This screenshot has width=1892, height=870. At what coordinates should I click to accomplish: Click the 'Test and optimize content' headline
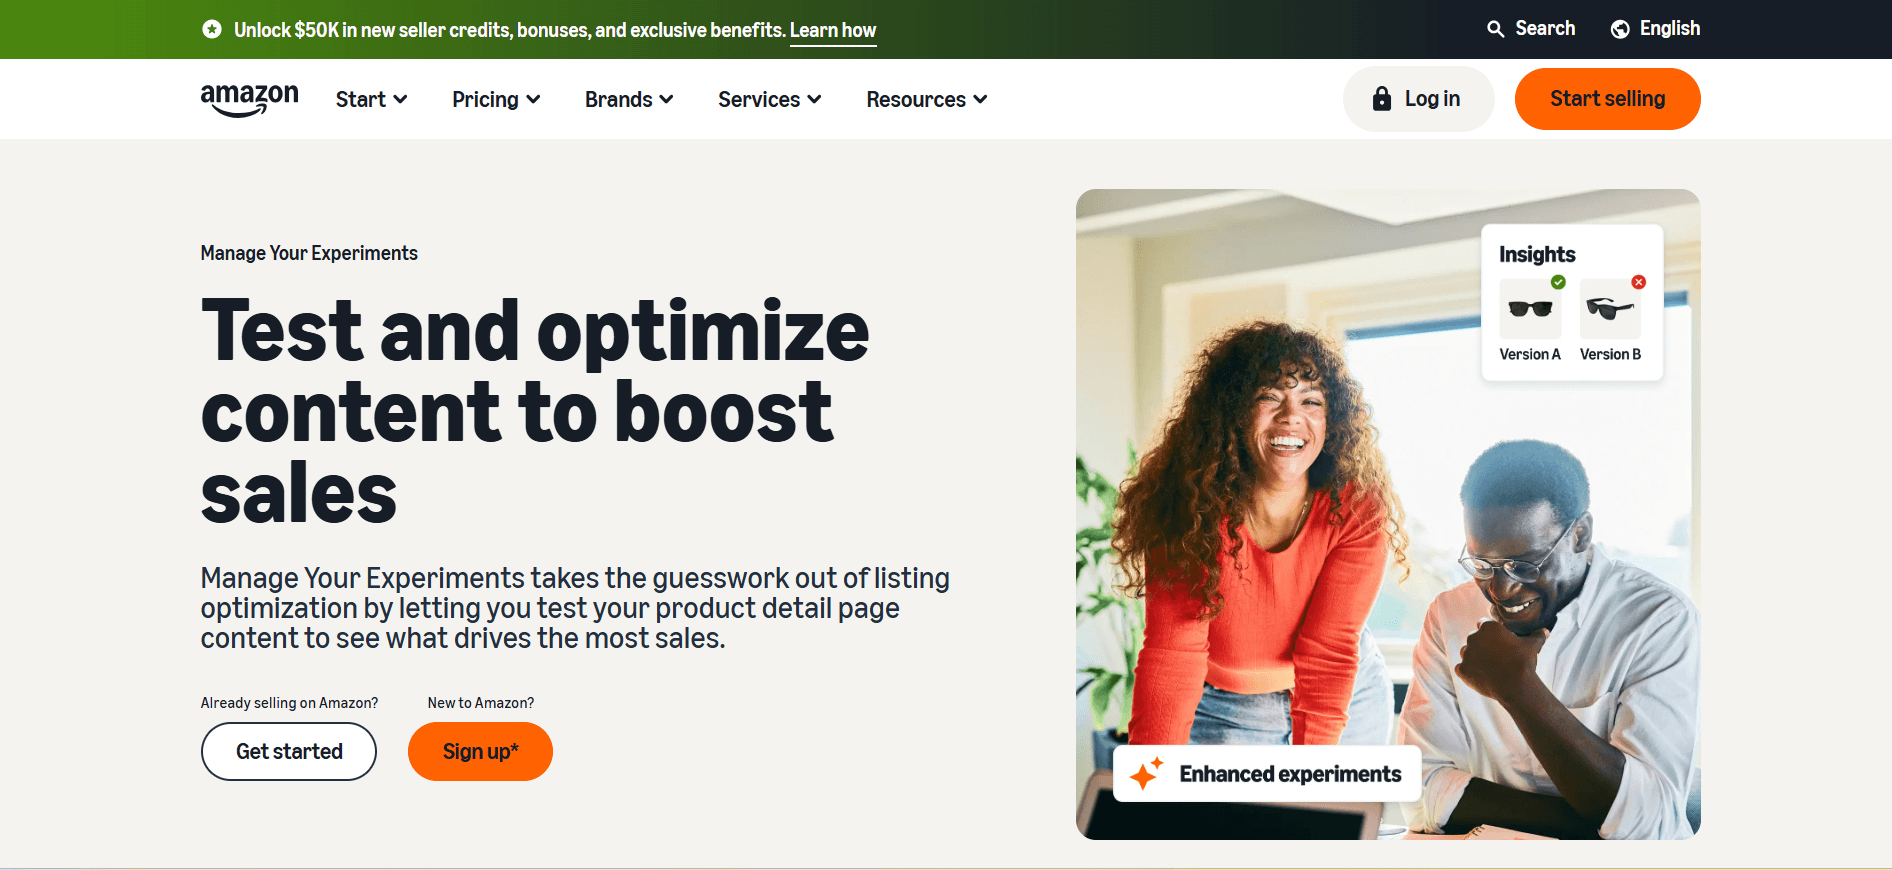pyautogui.click(x=535, y=411)
